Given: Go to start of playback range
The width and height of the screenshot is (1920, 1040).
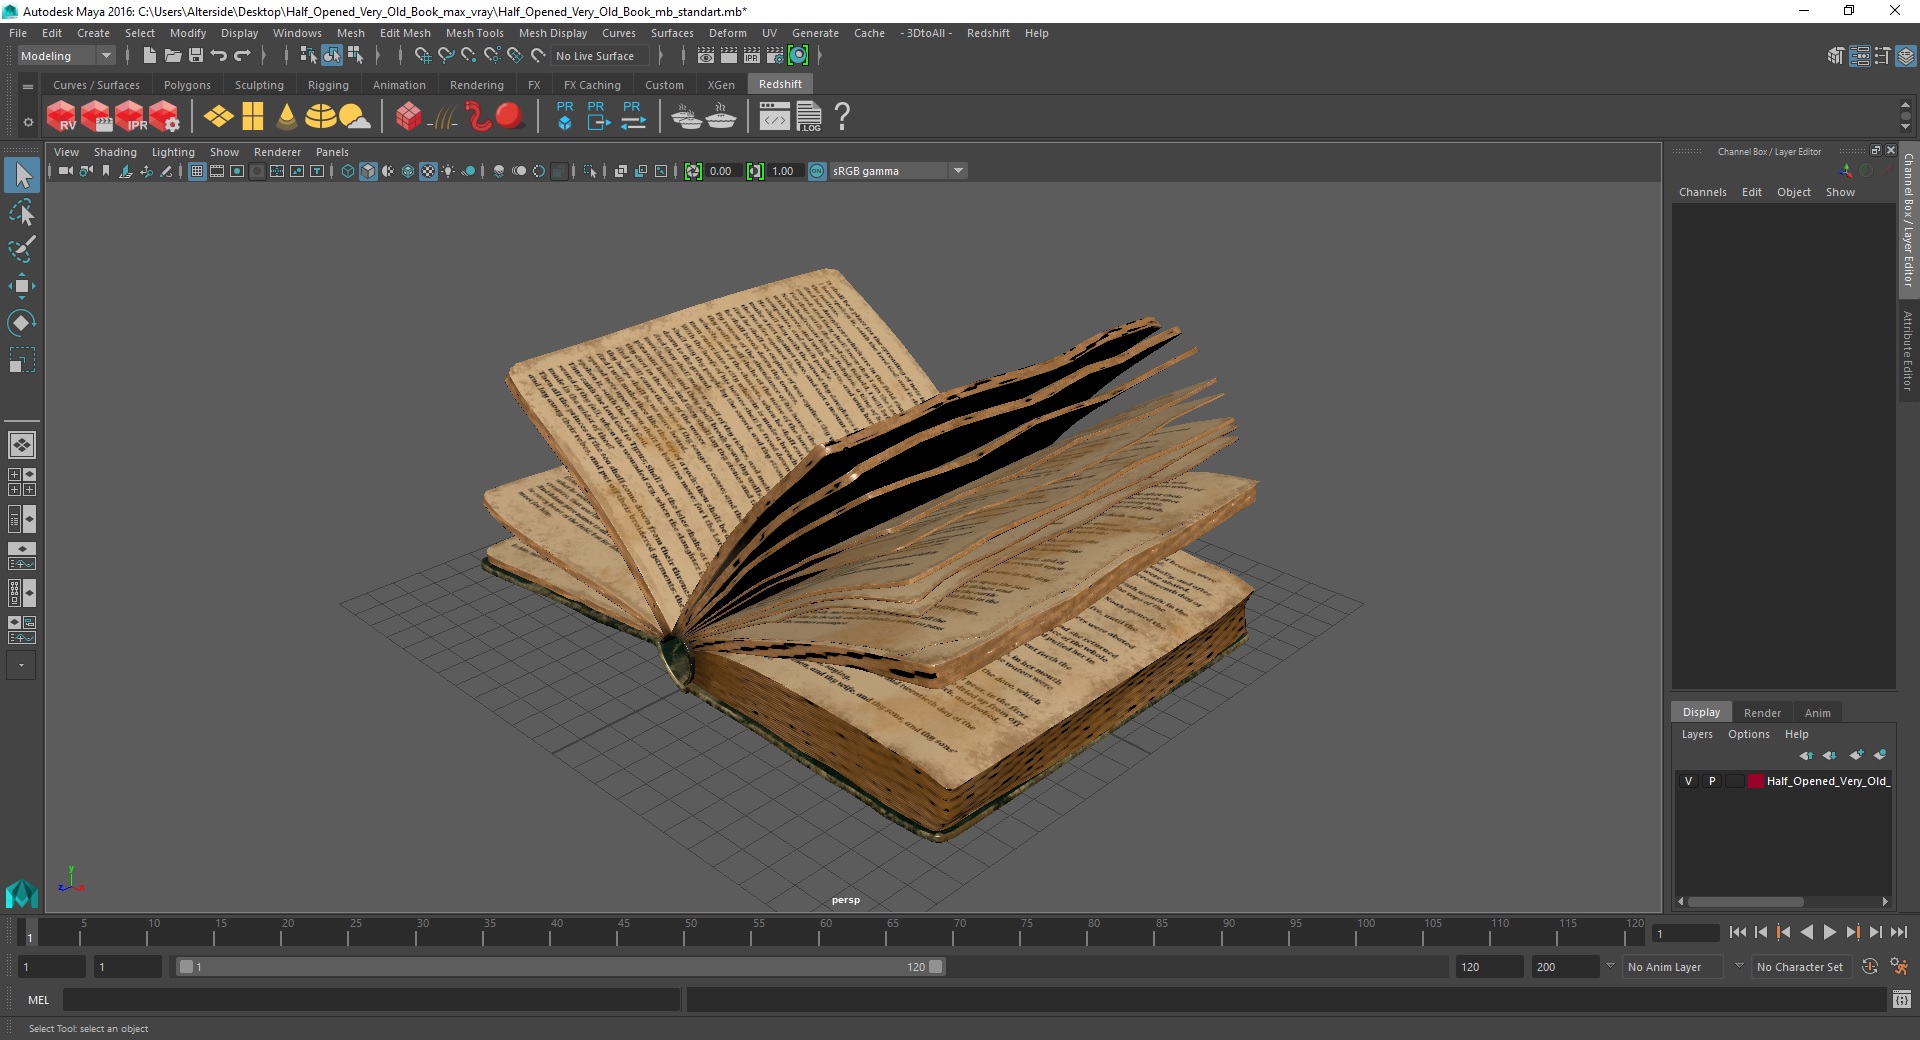Looking at the screenshot, I should (1737, 932).
